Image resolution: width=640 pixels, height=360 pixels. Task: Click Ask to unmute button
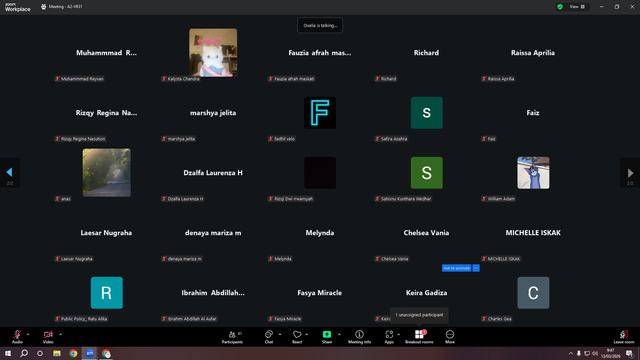click(x=456, y=268)
